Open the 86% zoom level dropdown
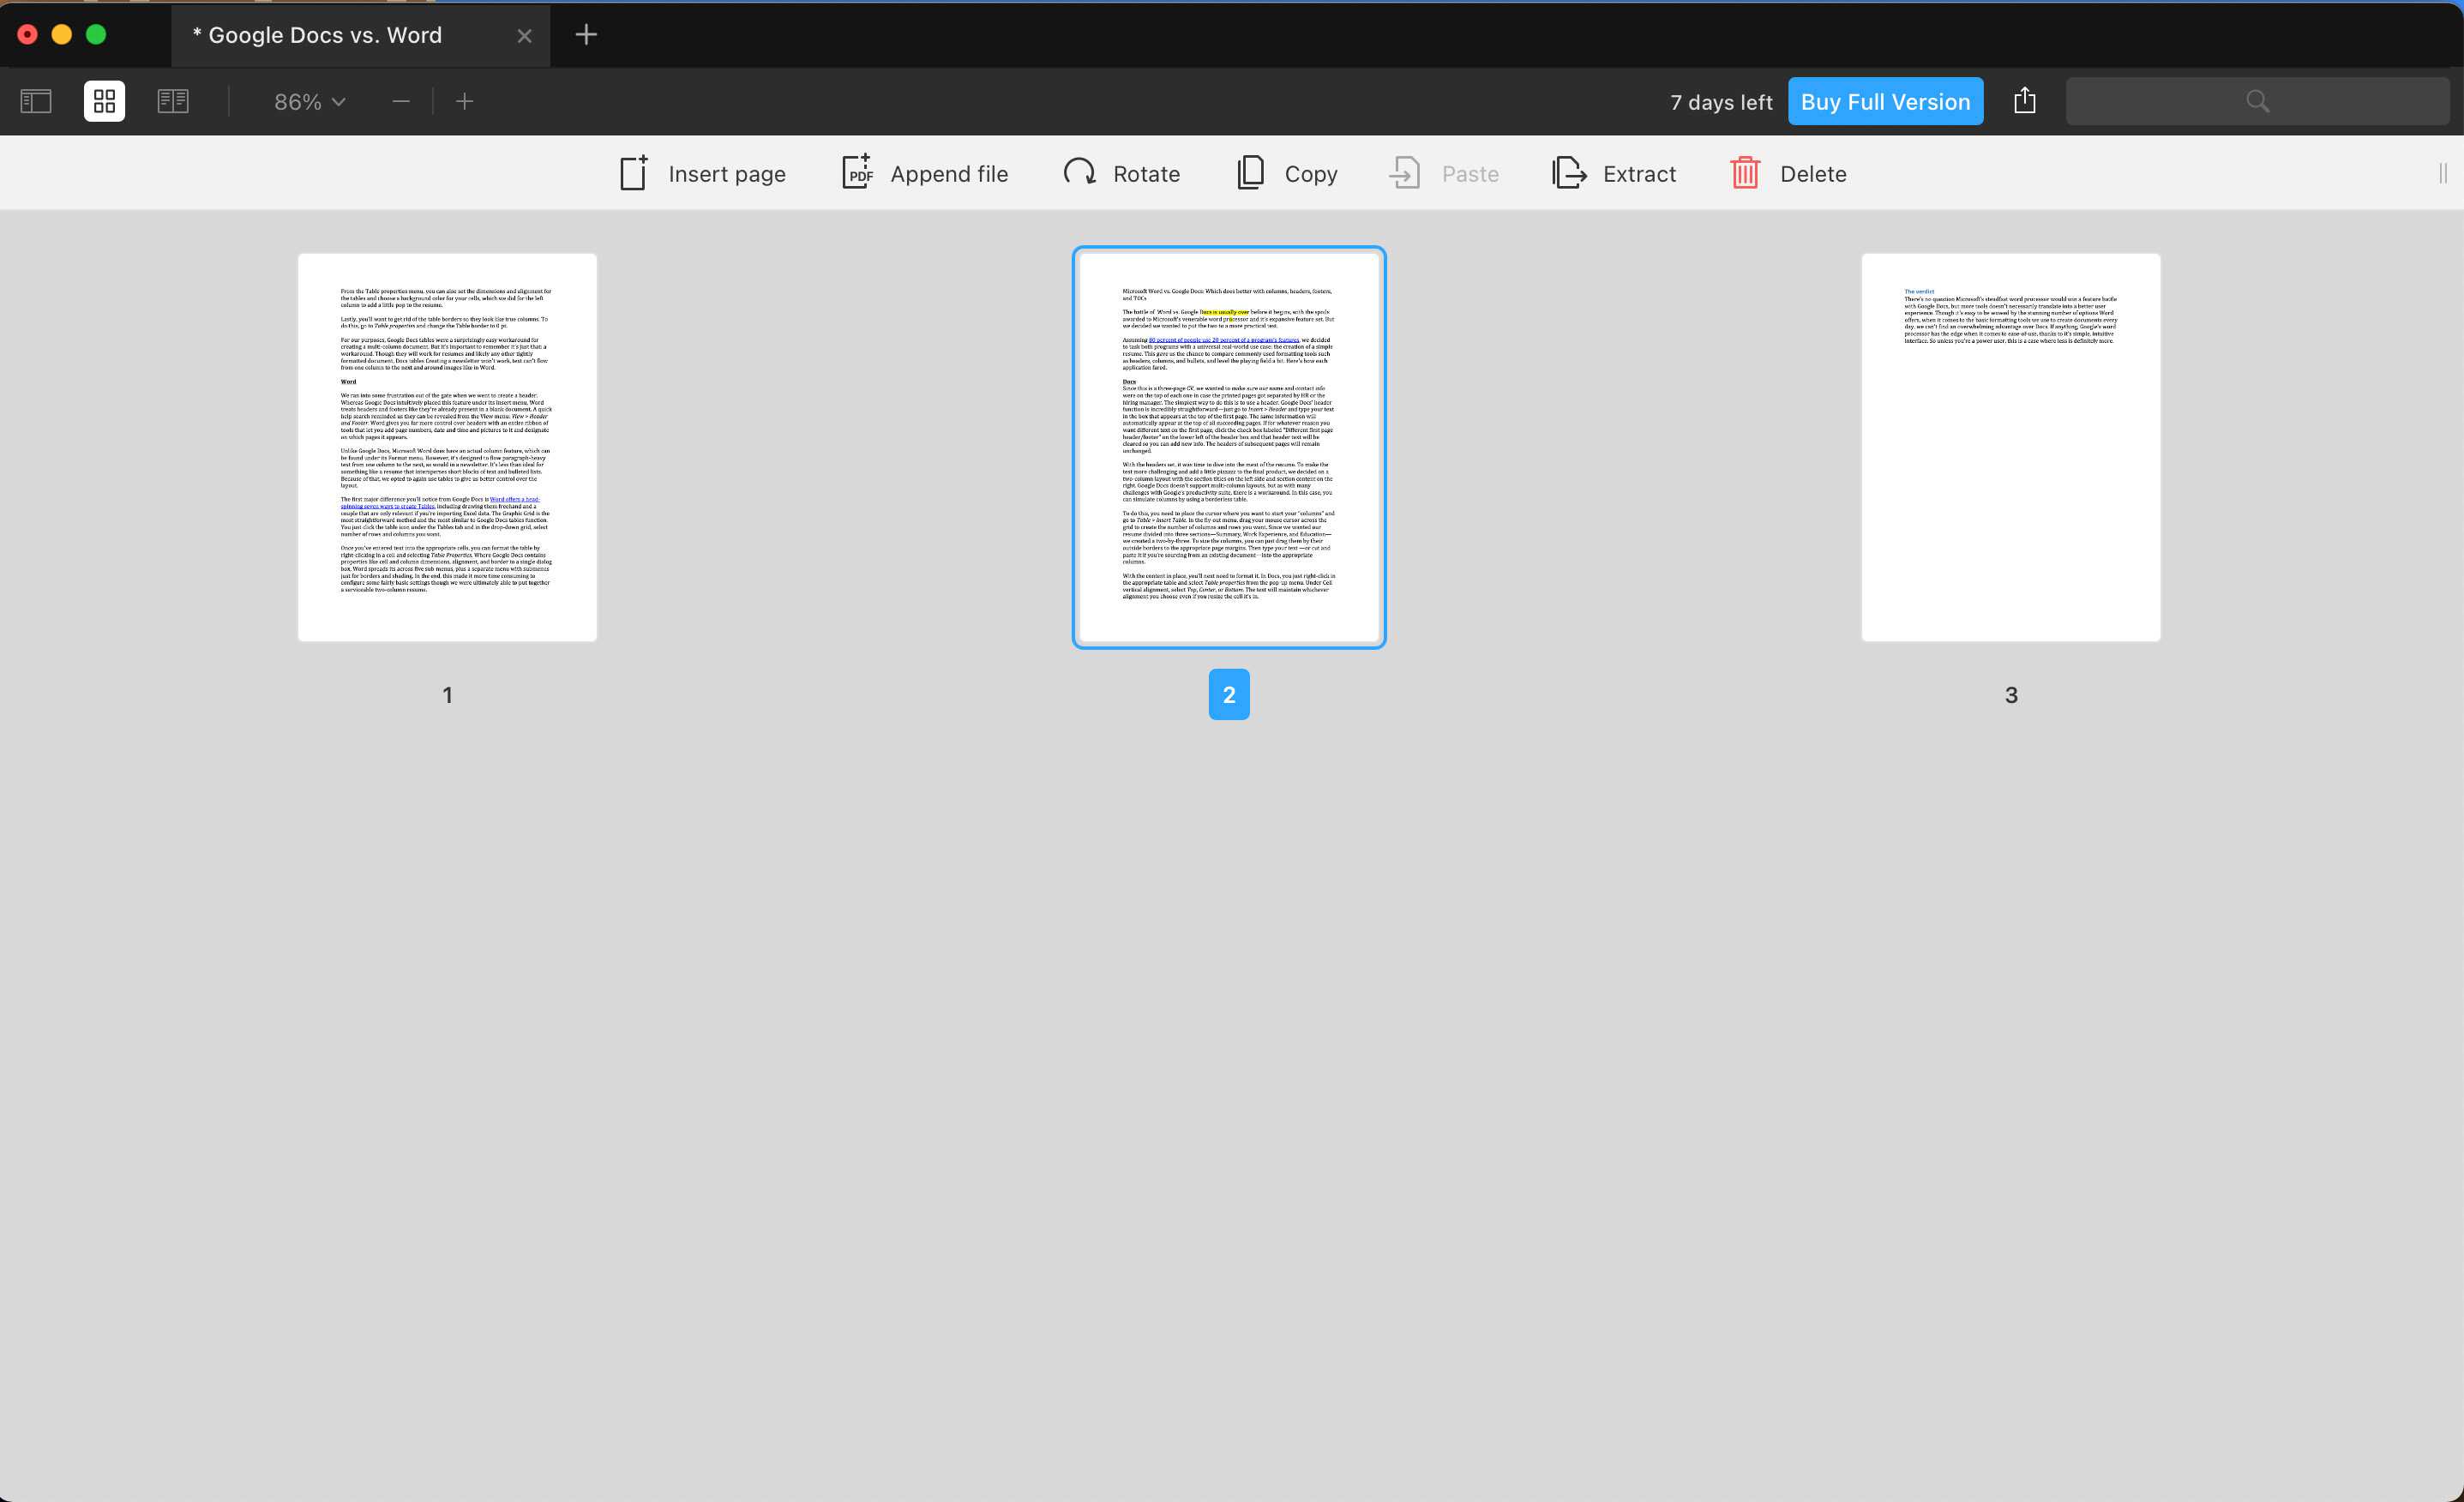This screenshot has height=1502, width=2464. [x=310, y=102]
